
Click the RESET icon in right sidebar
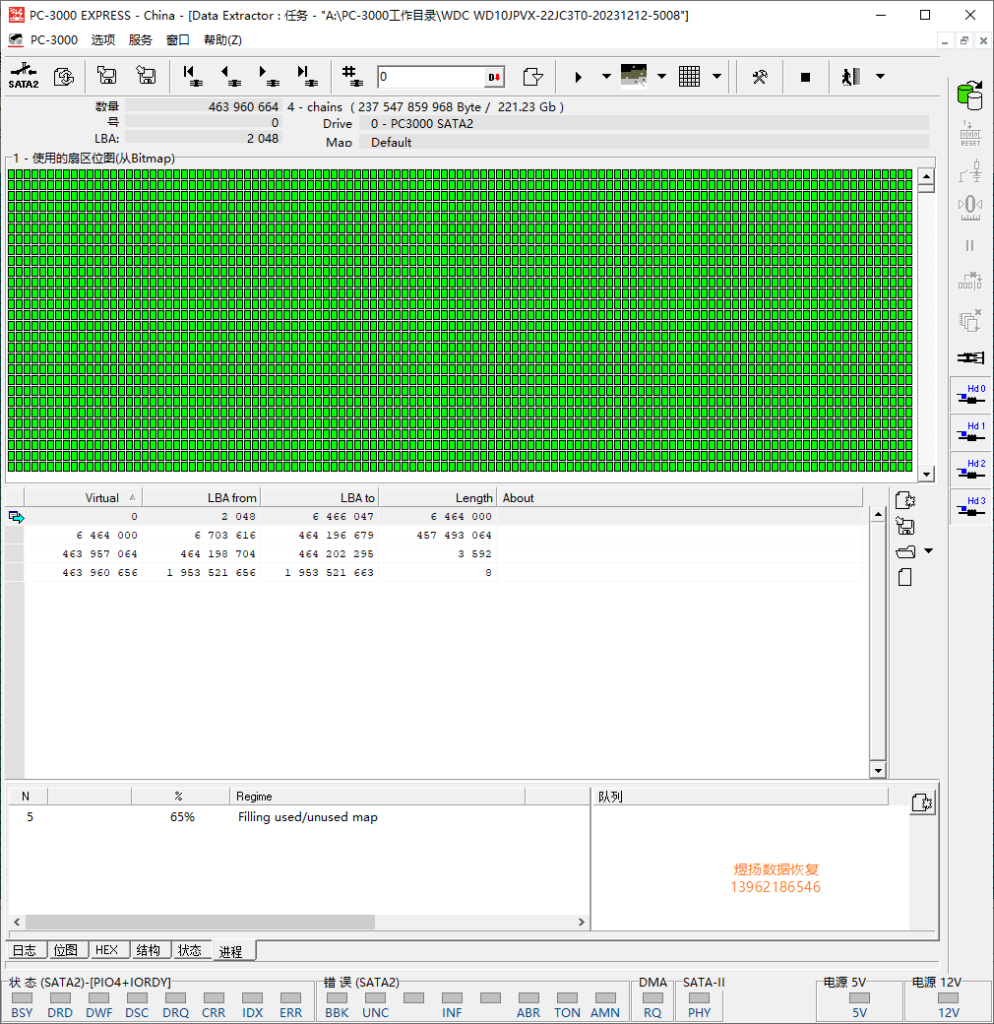(970, 134)
